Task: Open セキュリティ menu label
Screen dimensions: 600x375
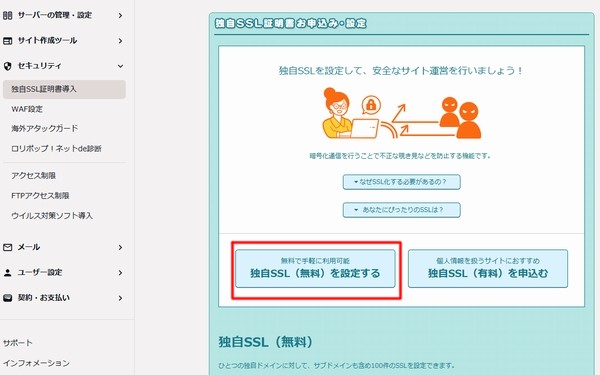Action: pos(39,66)
